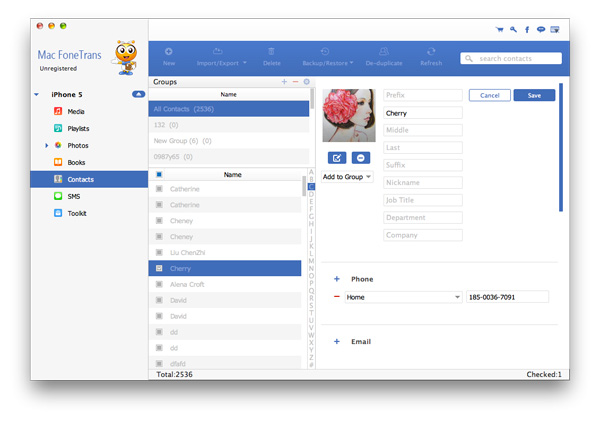The height and width of the screenshot is (422, 600).
Task: Click the eject button beside iPhone 5
Action: (x=139, y=94)
